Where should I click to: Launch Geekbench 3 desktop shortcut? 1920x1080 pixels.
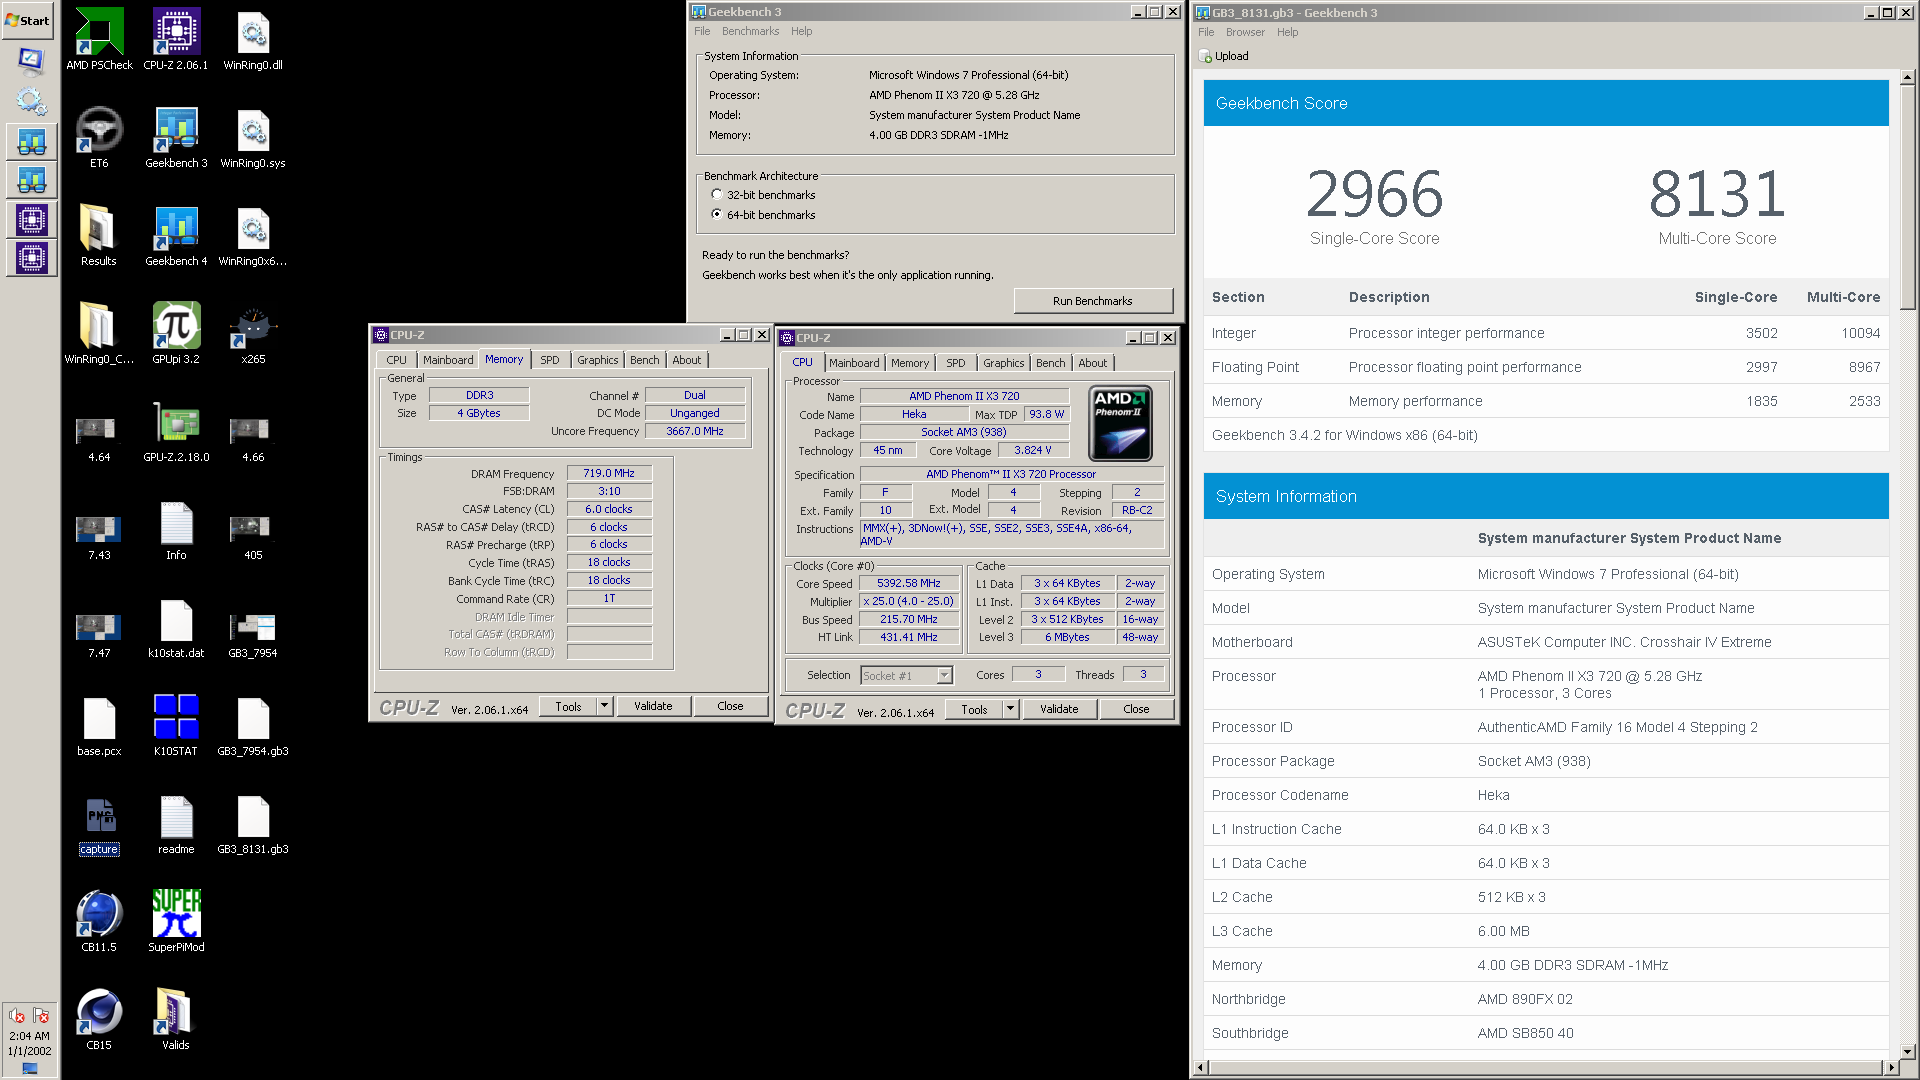(176, 136)
